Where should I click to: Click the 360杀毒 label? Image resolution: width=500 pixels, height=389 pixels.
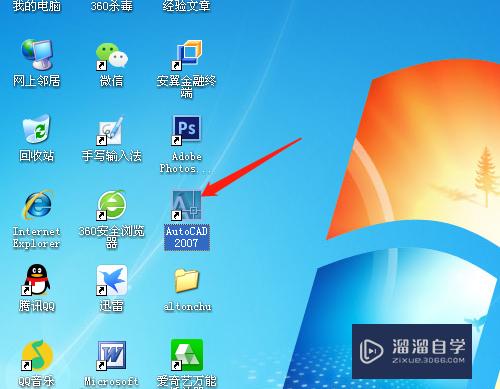pos(112,6)
